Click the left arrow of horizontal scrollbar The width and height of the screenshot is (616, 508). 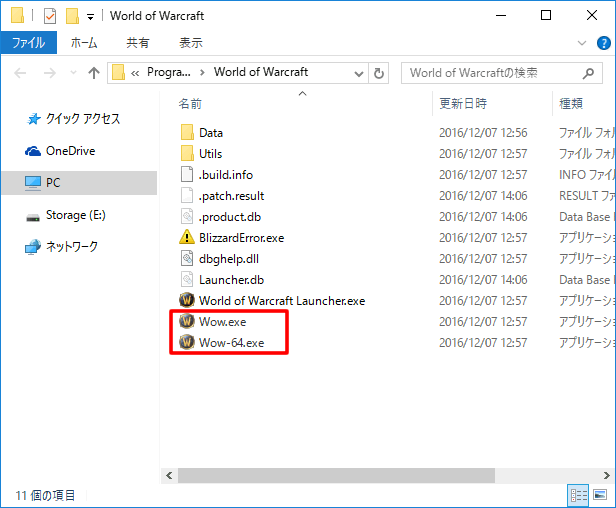tap(169, 475)
